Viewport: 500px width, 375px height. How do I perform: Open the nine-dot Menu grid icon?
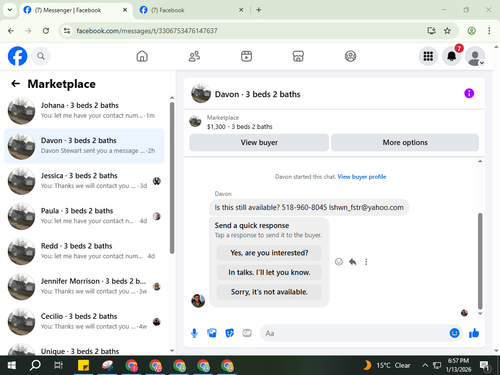tap(428, 56)
